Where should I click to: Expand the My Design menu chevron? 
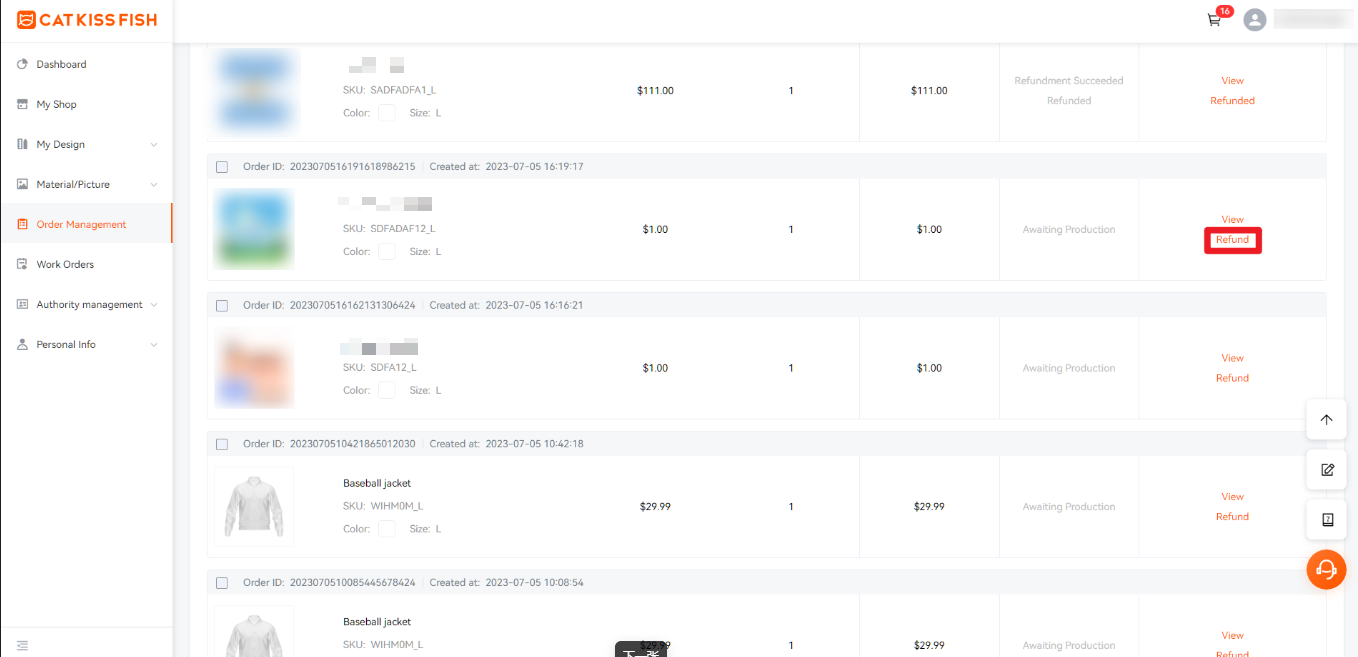click(x=154, y=145)
